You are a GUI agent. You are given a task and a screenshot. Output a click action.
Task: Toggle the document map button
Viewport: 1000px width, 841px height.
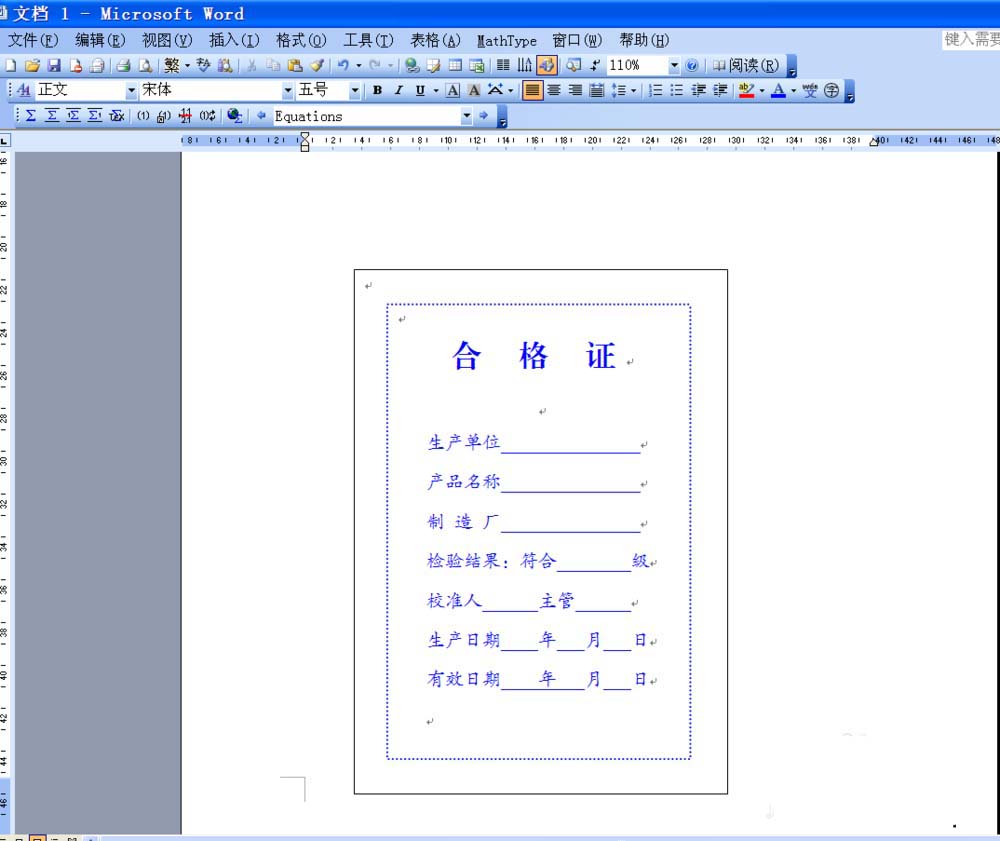click(574, 66)
